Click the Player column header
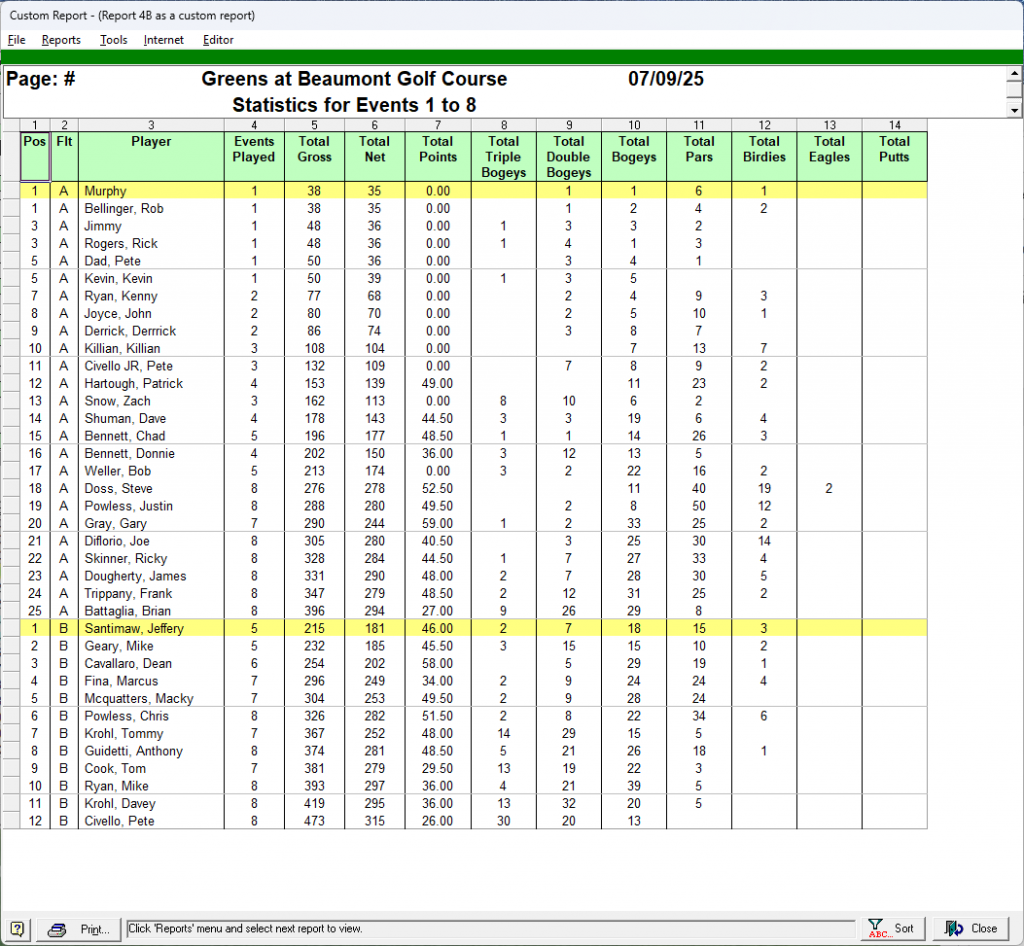 point(151,142)
